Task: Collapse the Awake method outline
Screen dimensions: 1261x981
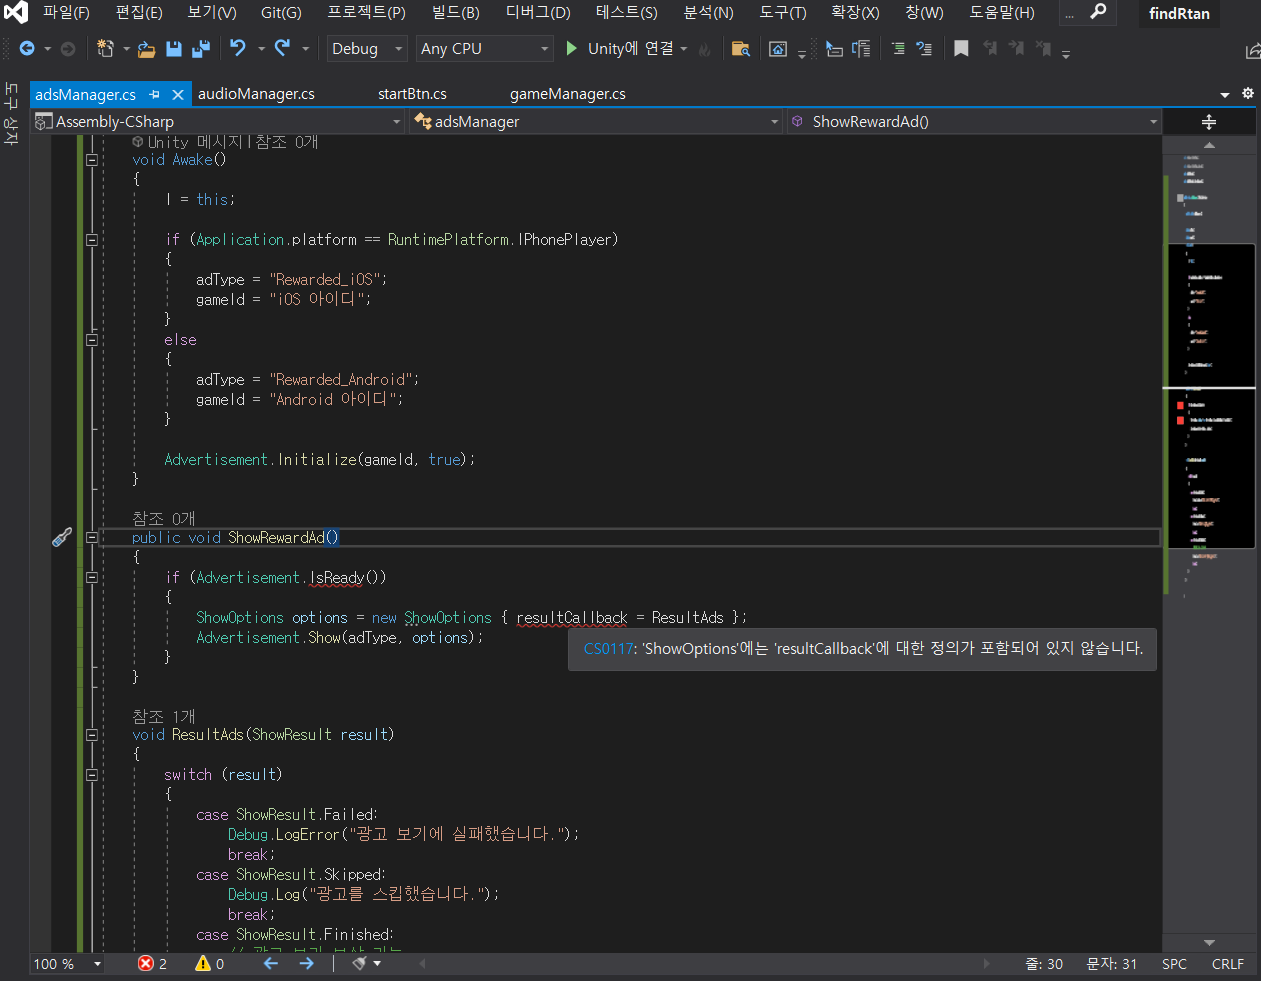Action: [92, 159]
